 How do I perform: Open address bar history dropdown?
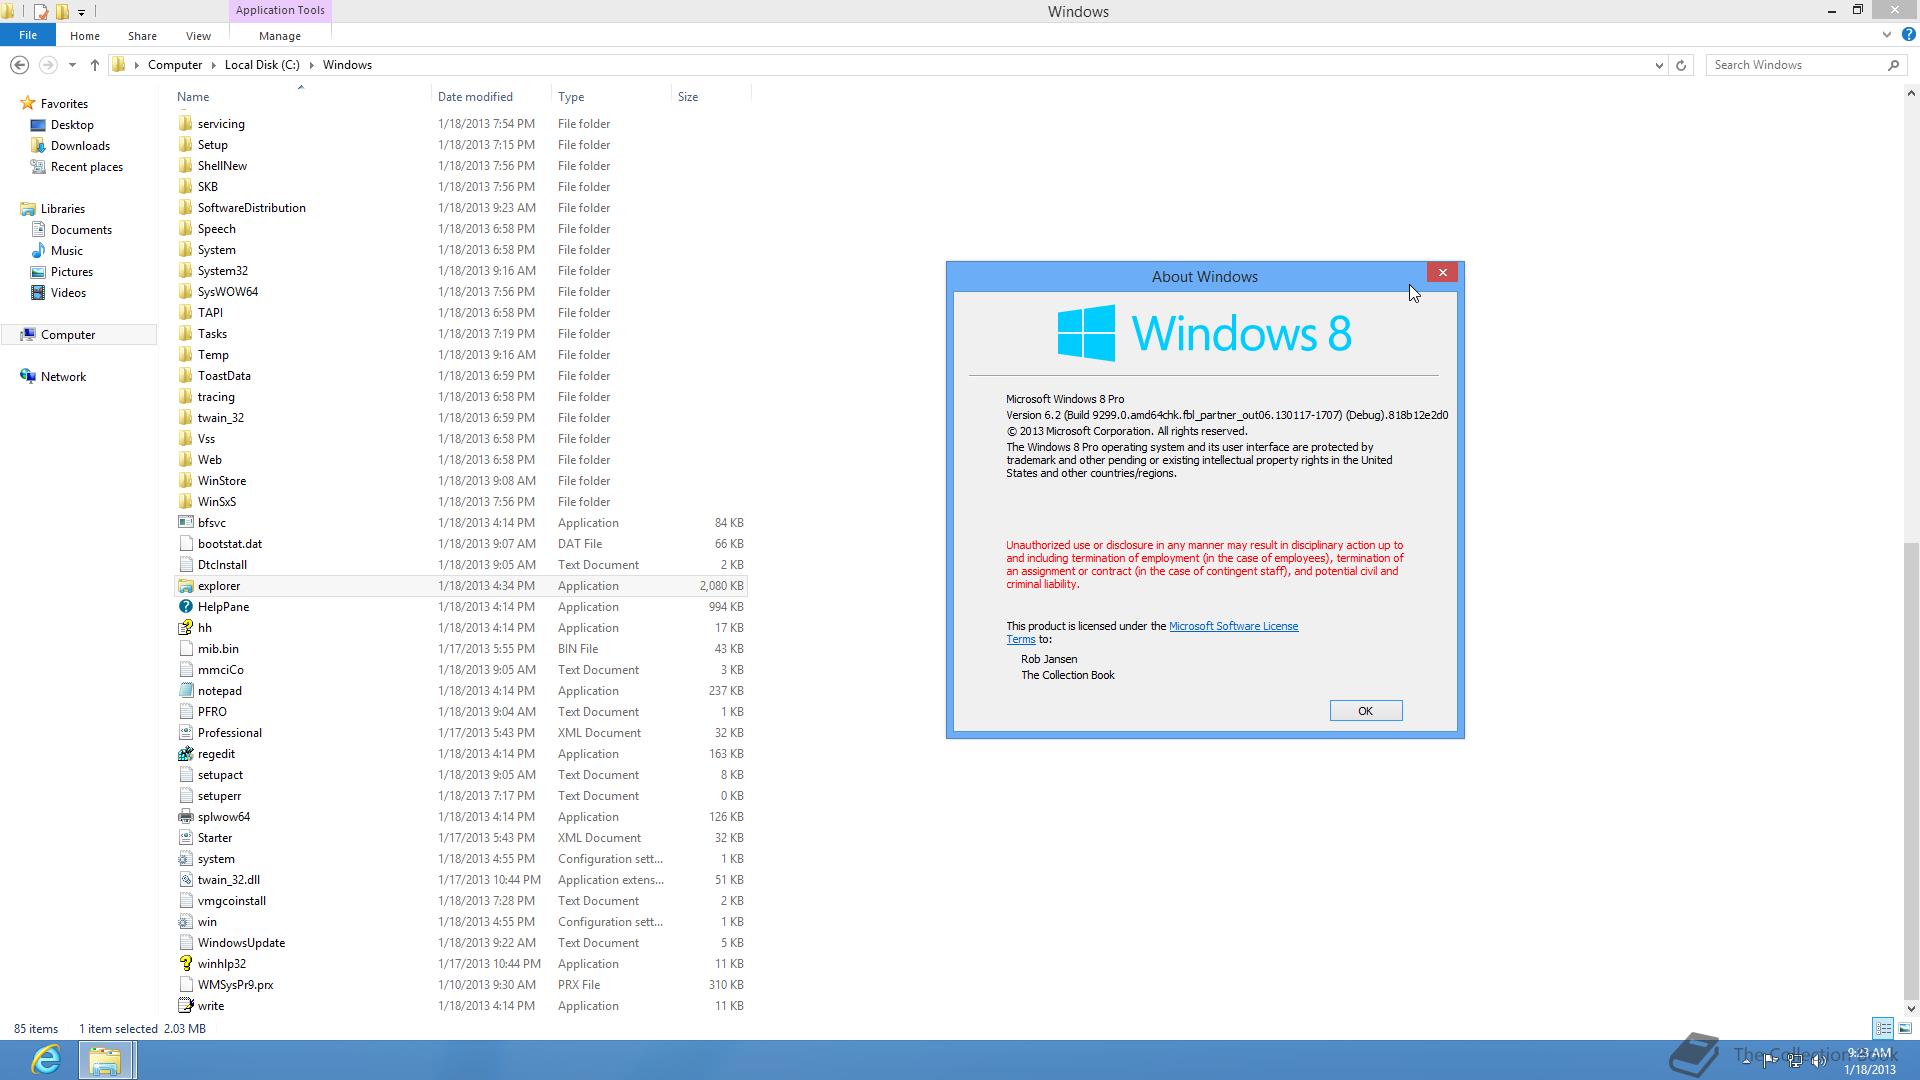[x=1659, y=65]
